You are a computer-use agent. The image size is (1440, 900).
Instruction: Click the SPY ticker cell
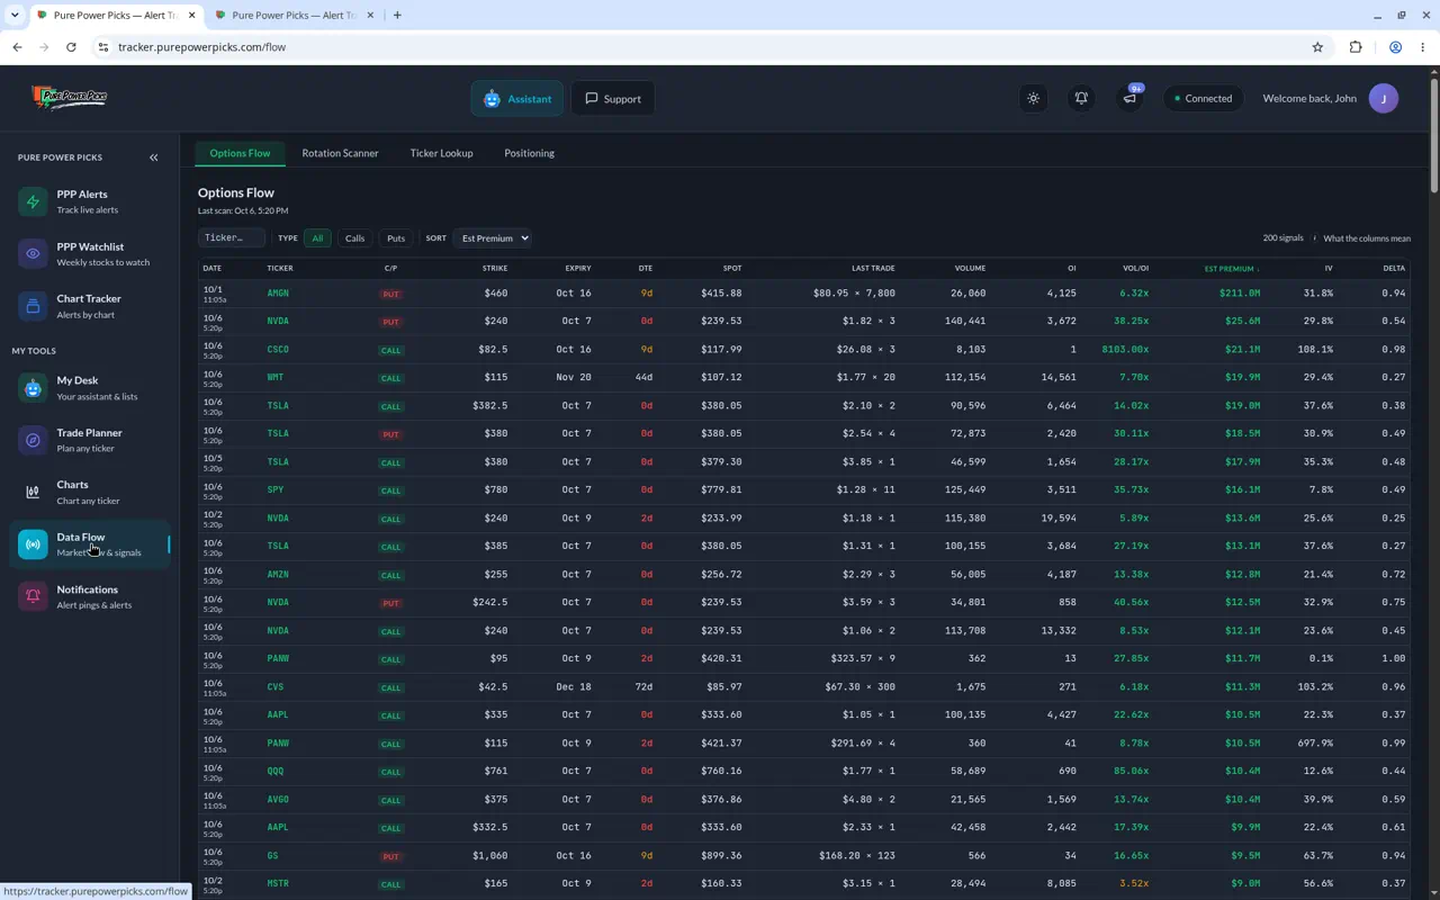[x=275, y=490]
